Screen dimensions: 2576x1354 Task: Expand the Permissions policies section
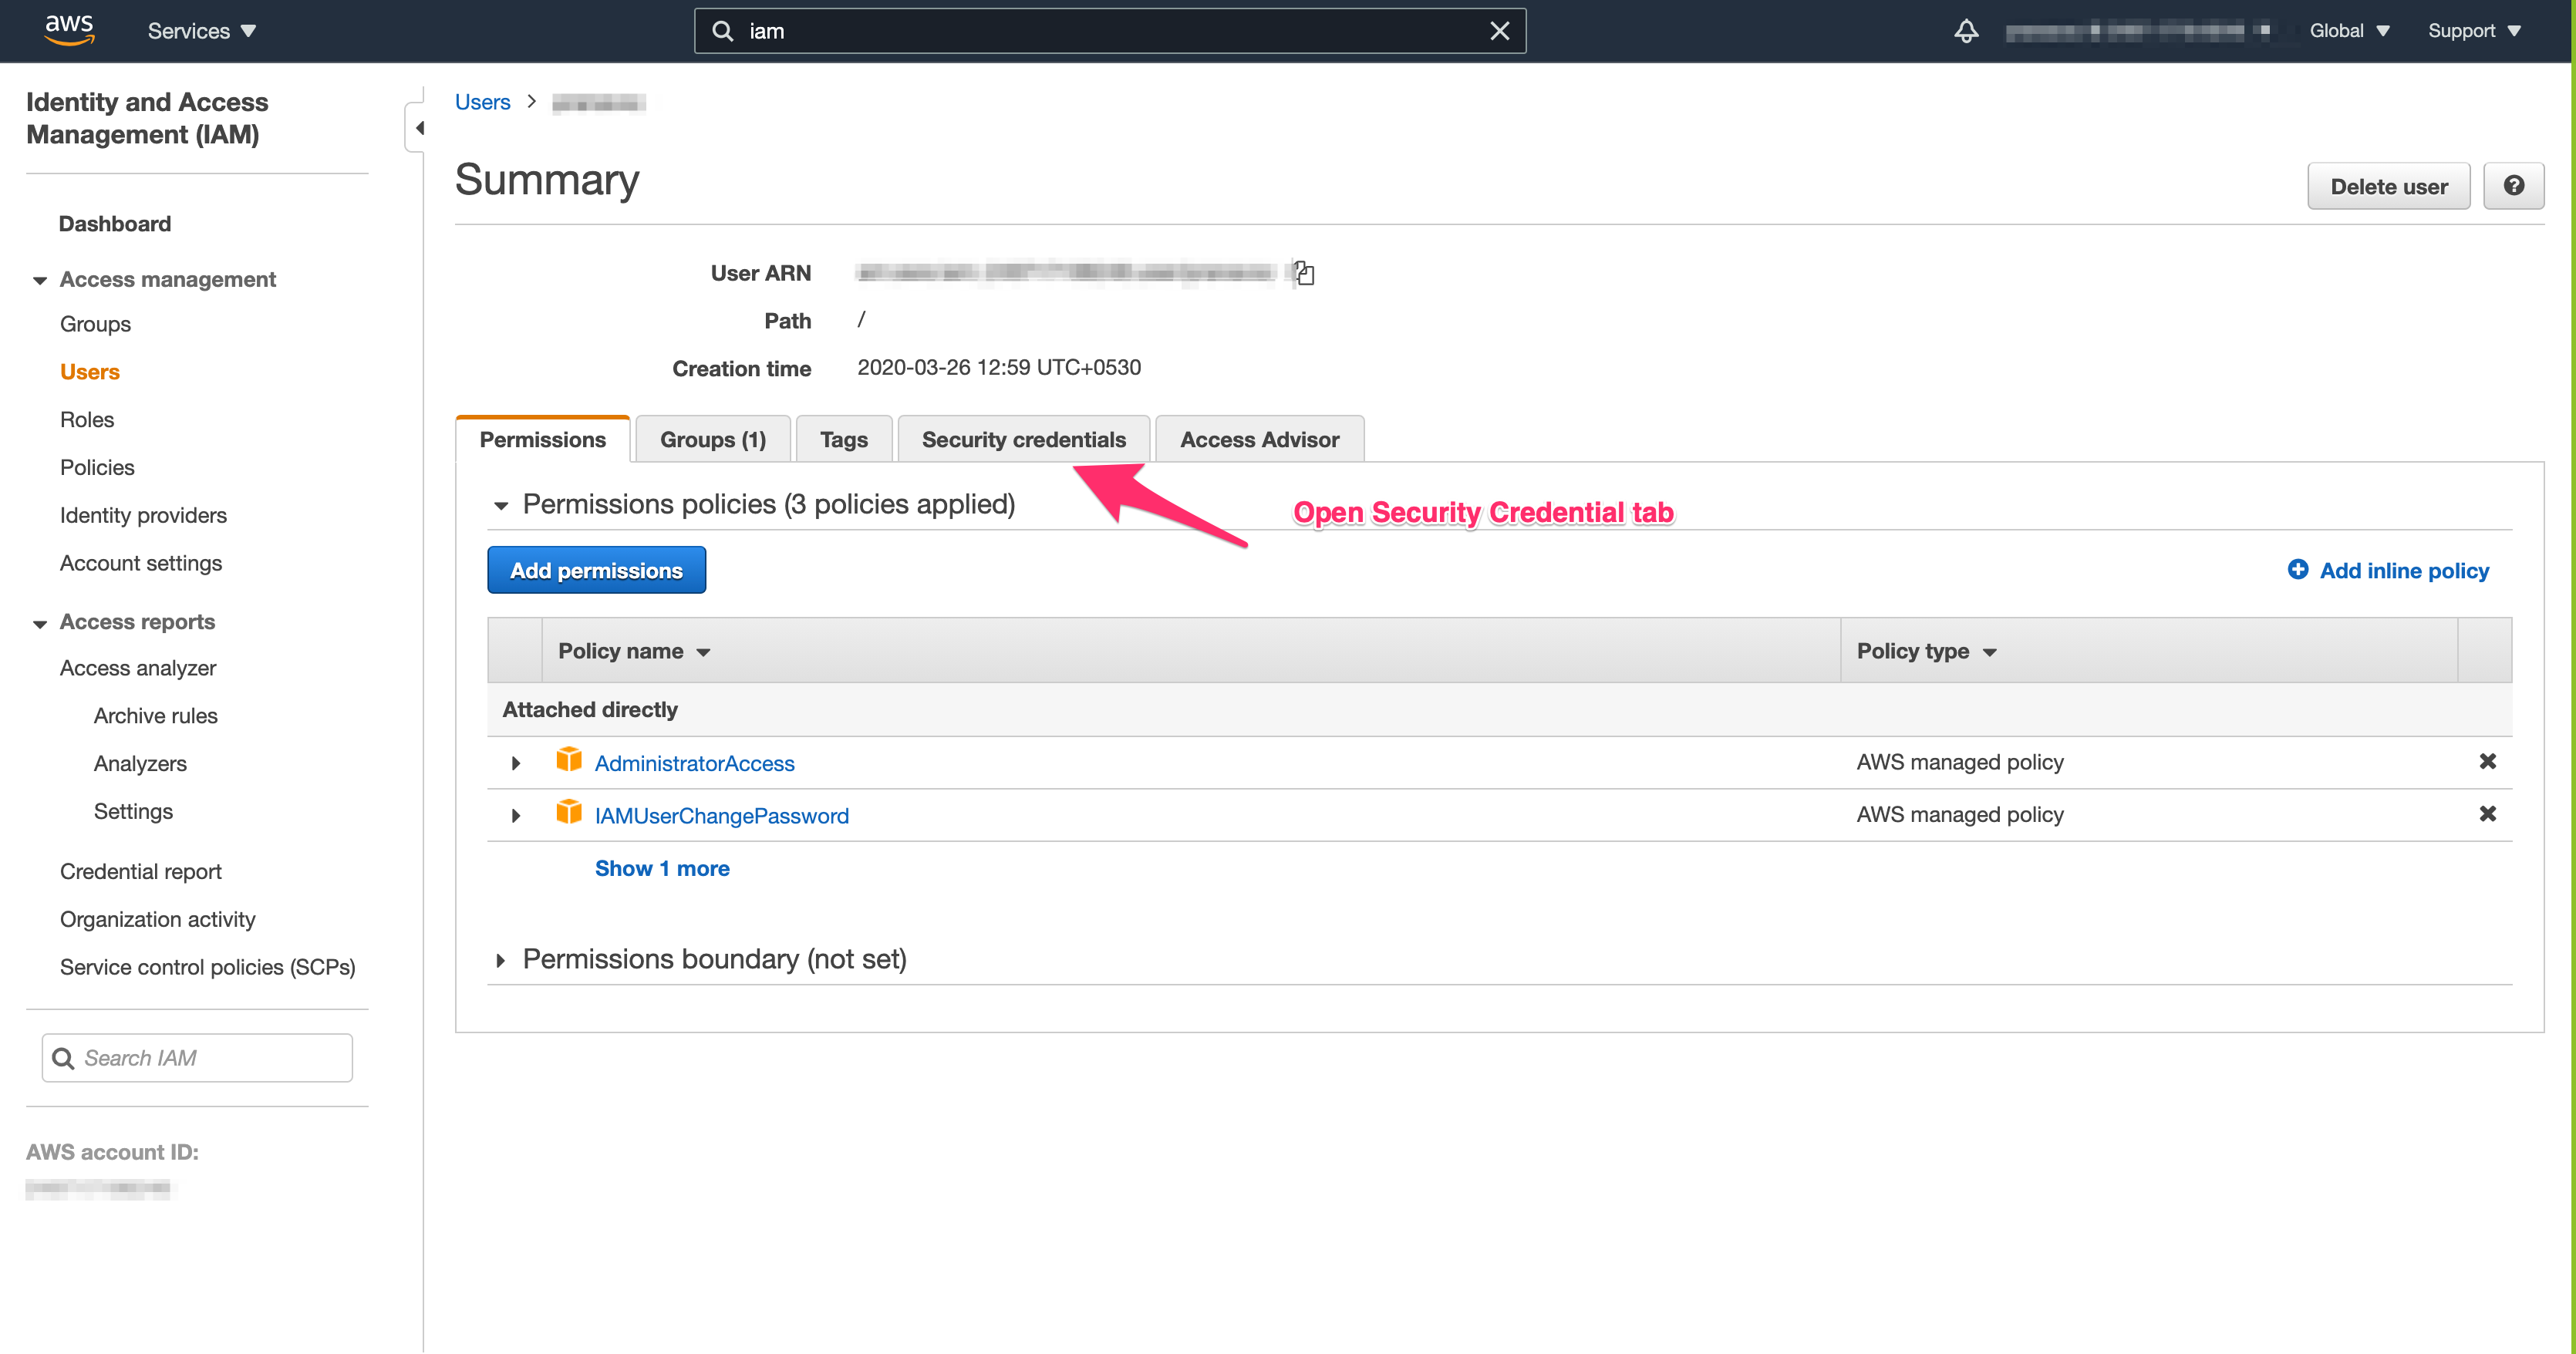497,504
